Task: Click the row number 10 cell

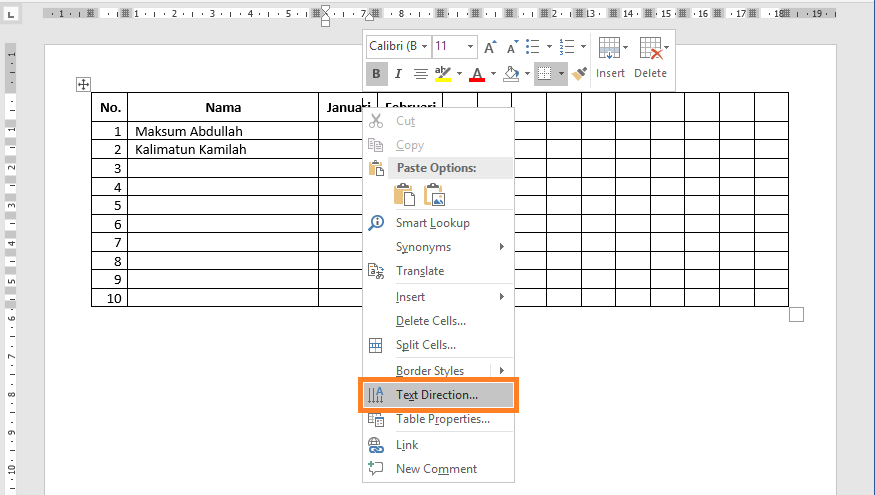Action: point(110,298)
